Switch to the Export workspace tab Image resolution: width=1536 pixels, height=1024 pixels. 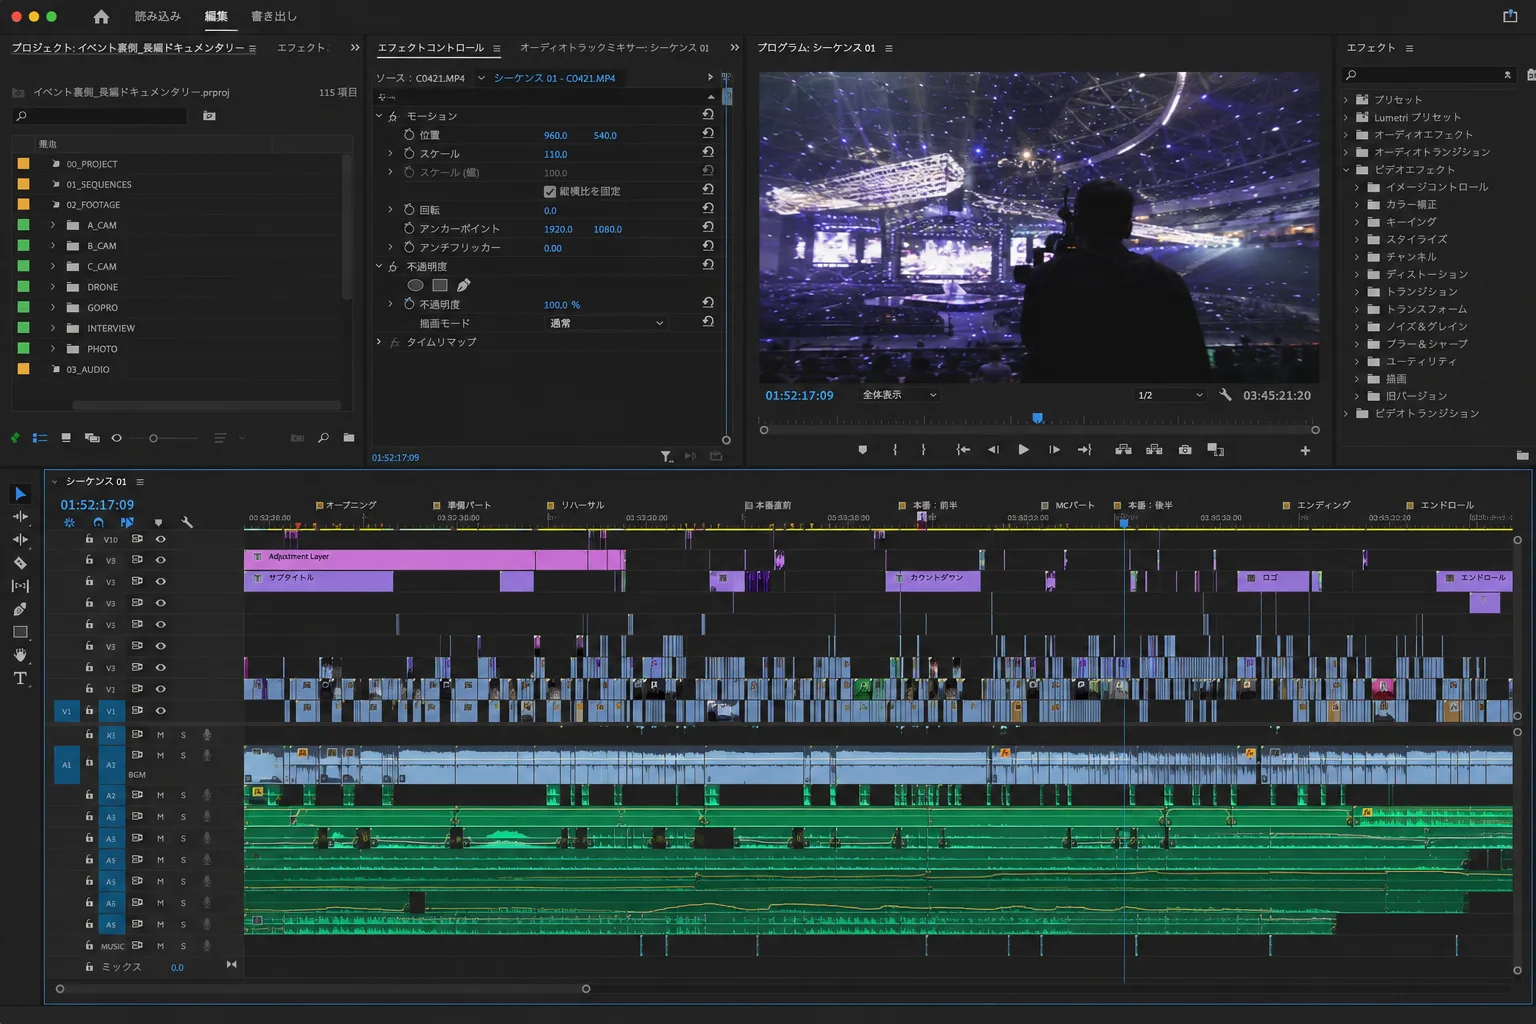(x=273, y=16)
